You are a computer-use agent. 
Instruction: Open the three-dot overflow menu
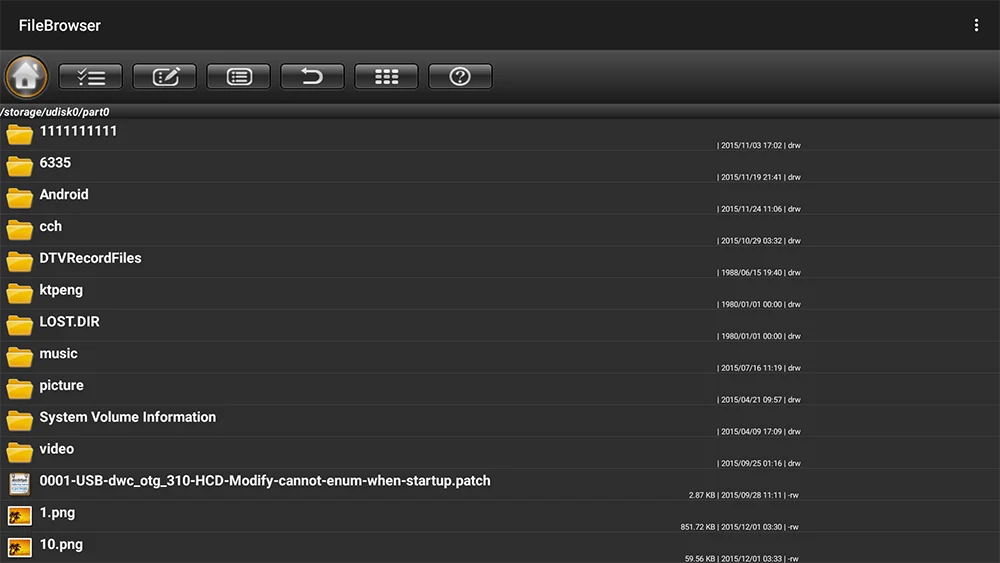click(976, 25)
